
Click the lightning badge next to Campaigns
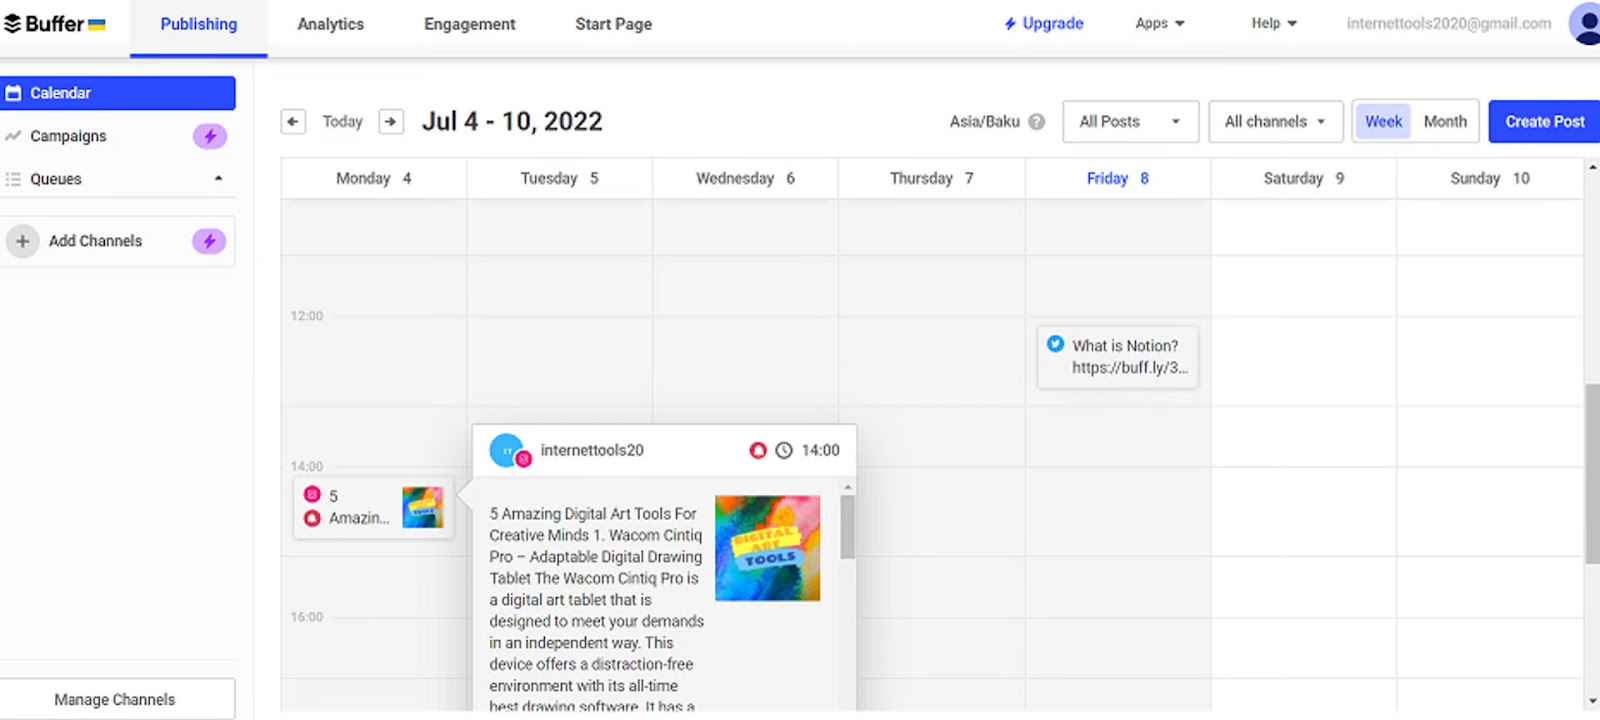[210, 136]
